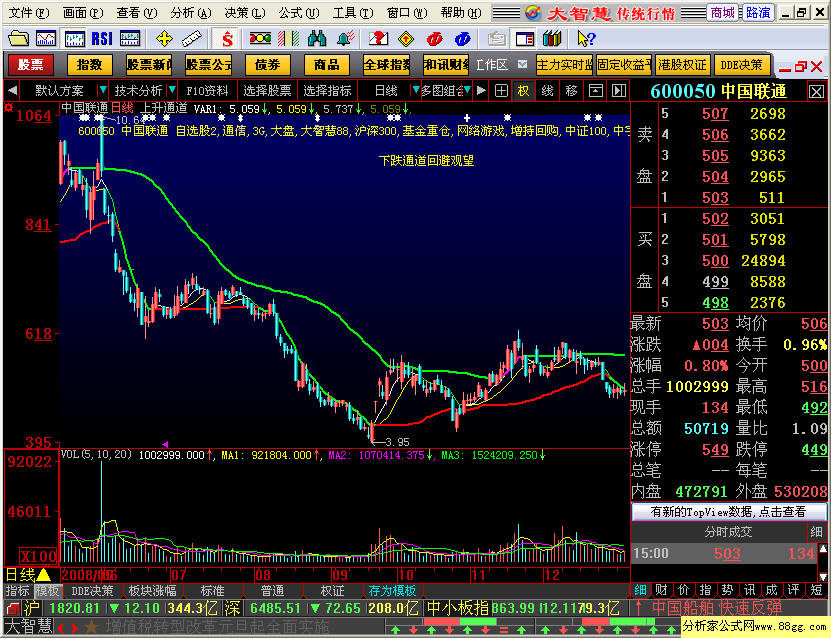Close the 600050 quote panel X
Image resolution: width=831 pixels, height=638 pixels.
[x=816, y=92]
